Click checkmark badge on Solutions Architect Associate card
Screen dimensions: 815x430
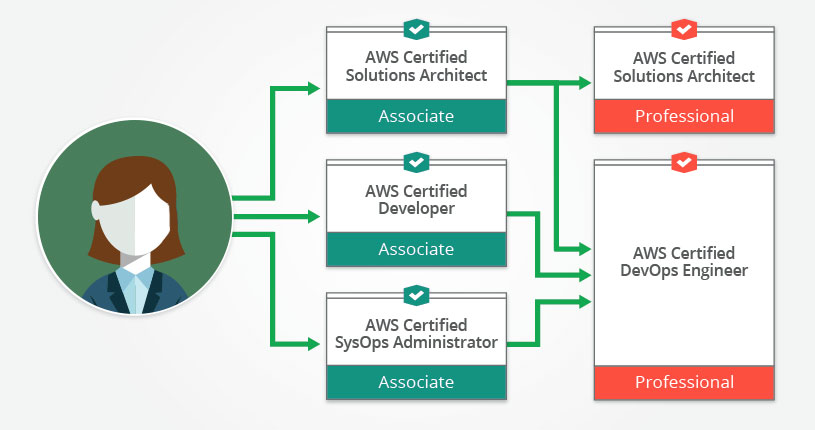416,30
